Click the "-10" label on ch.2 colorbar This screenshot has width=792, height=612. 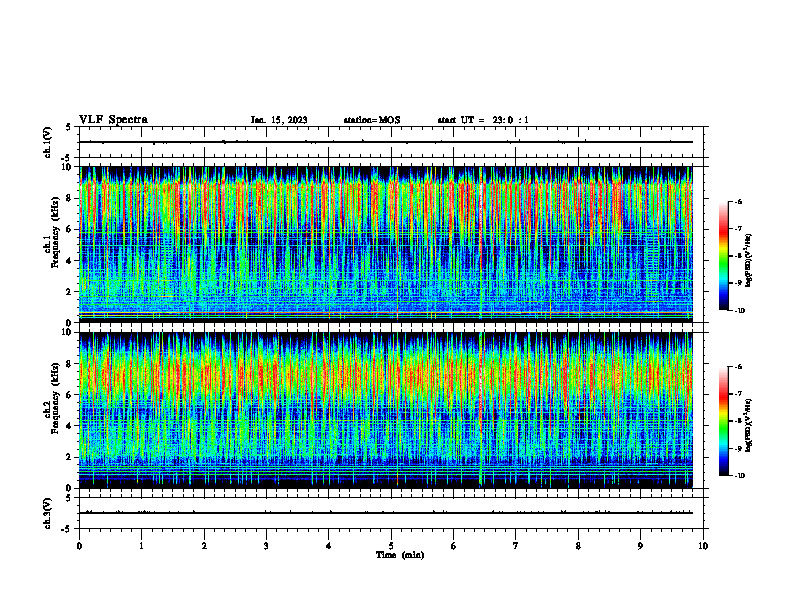(740, 476)
